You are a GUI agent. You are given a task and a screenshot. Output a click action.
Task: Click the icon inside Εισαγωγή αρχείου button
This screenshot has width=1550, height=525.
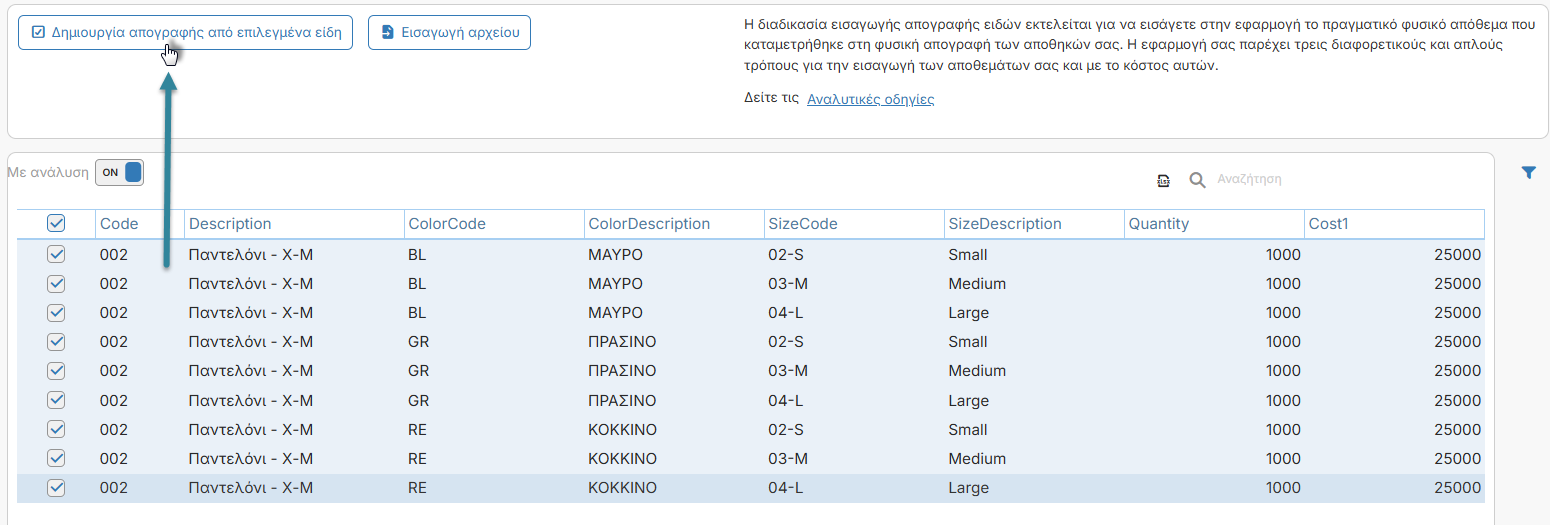(388, 32)
